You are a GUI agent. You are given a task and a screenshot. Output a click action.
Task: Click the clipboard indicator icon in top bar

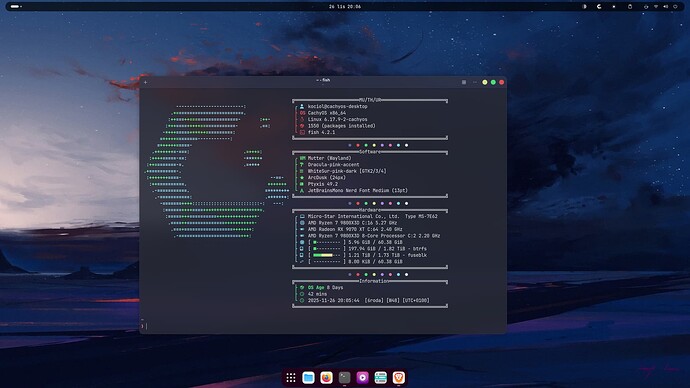click(x=630, y=7)
